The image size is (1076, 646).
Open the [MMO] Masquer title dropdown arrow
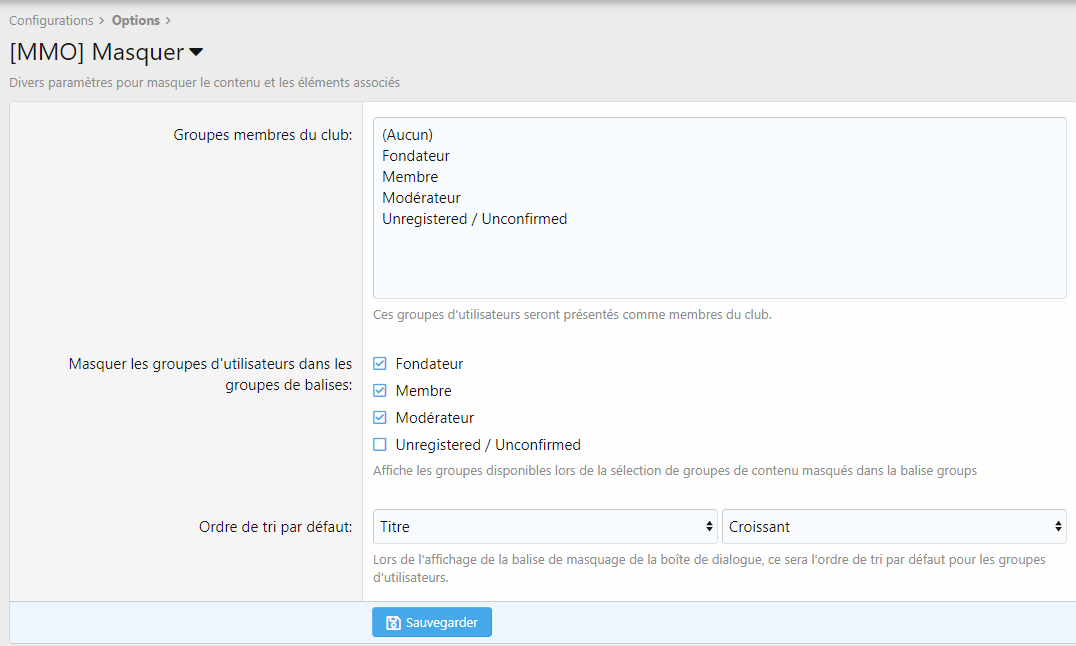pos(196,52)
